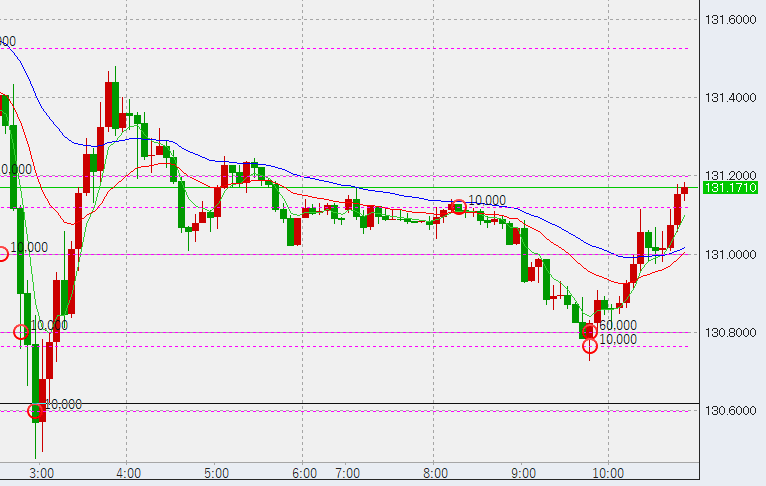Click the 9:00 time axis label

[521, 472]
